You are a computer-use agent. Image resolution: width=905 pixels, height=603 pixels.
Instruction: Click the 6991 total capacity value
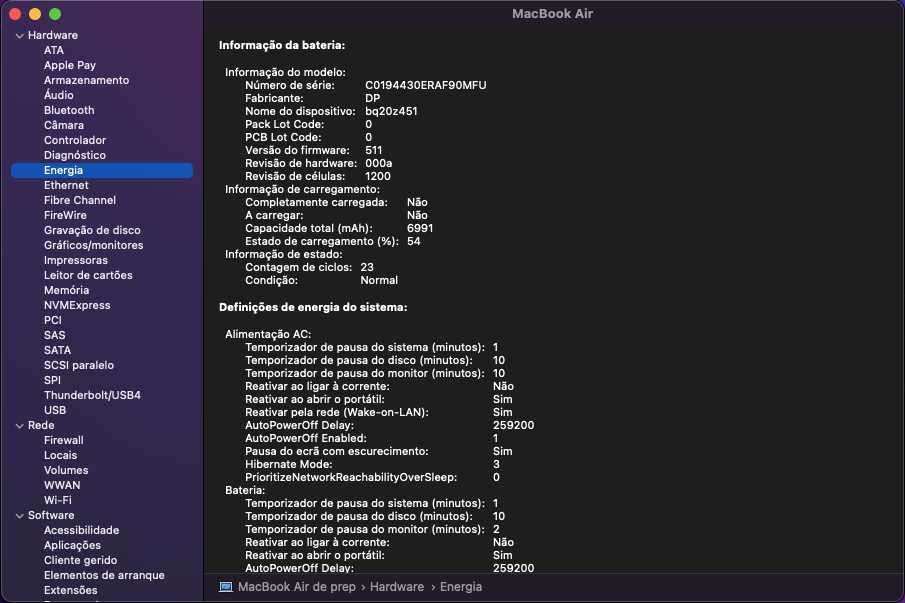[x=420, y=229]
